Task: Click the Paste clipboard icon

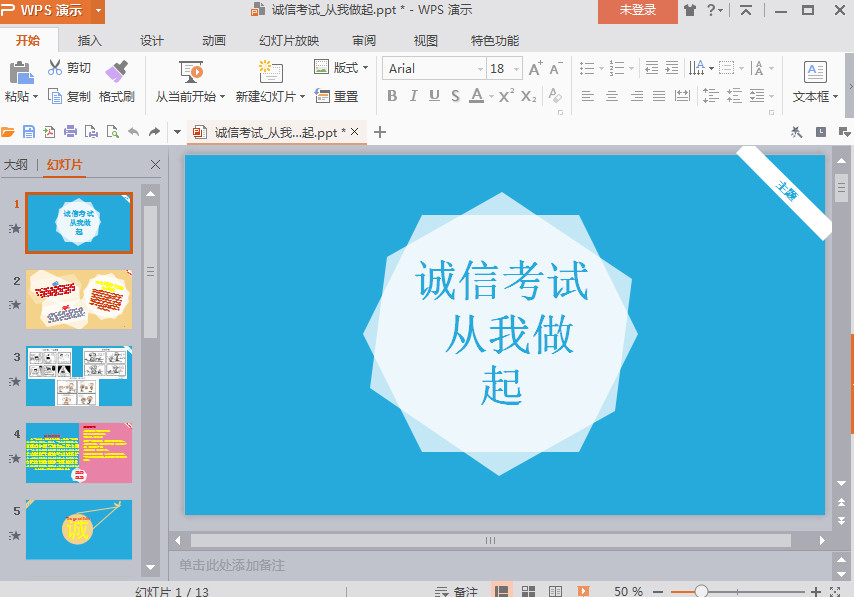Action: [21, 72]
